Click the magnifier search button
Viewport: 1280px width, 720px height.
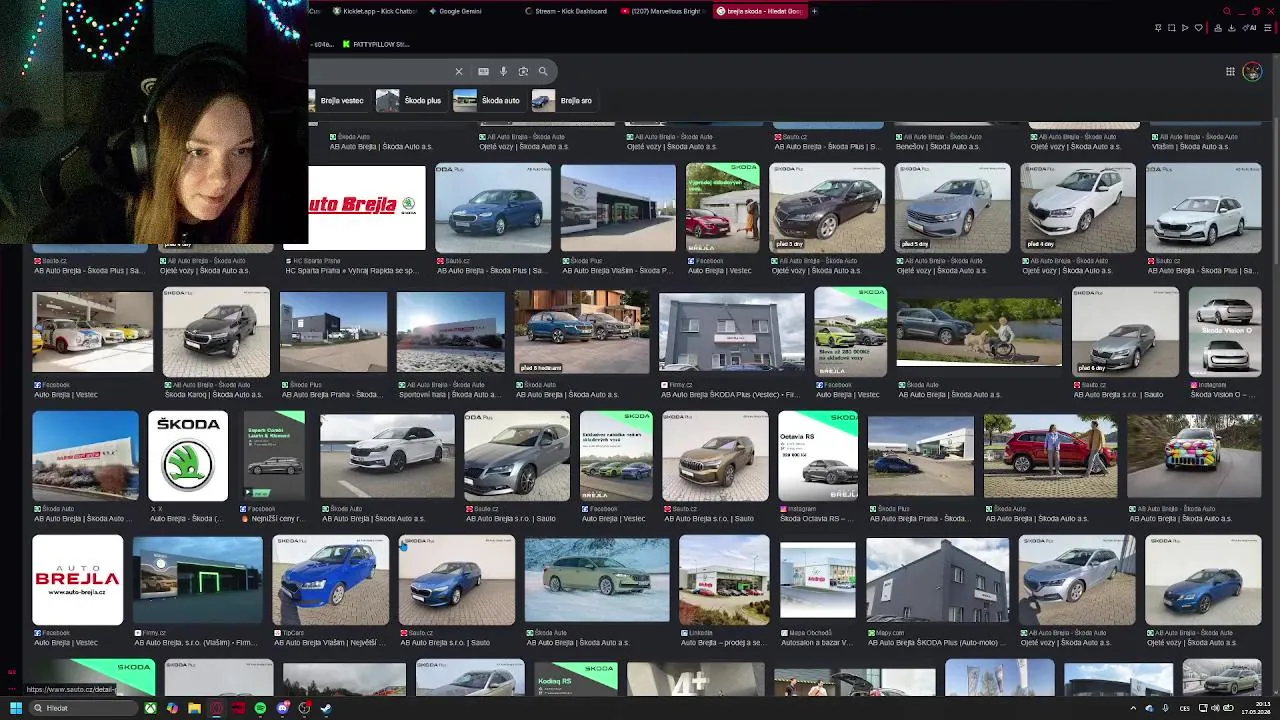(543, 71)
